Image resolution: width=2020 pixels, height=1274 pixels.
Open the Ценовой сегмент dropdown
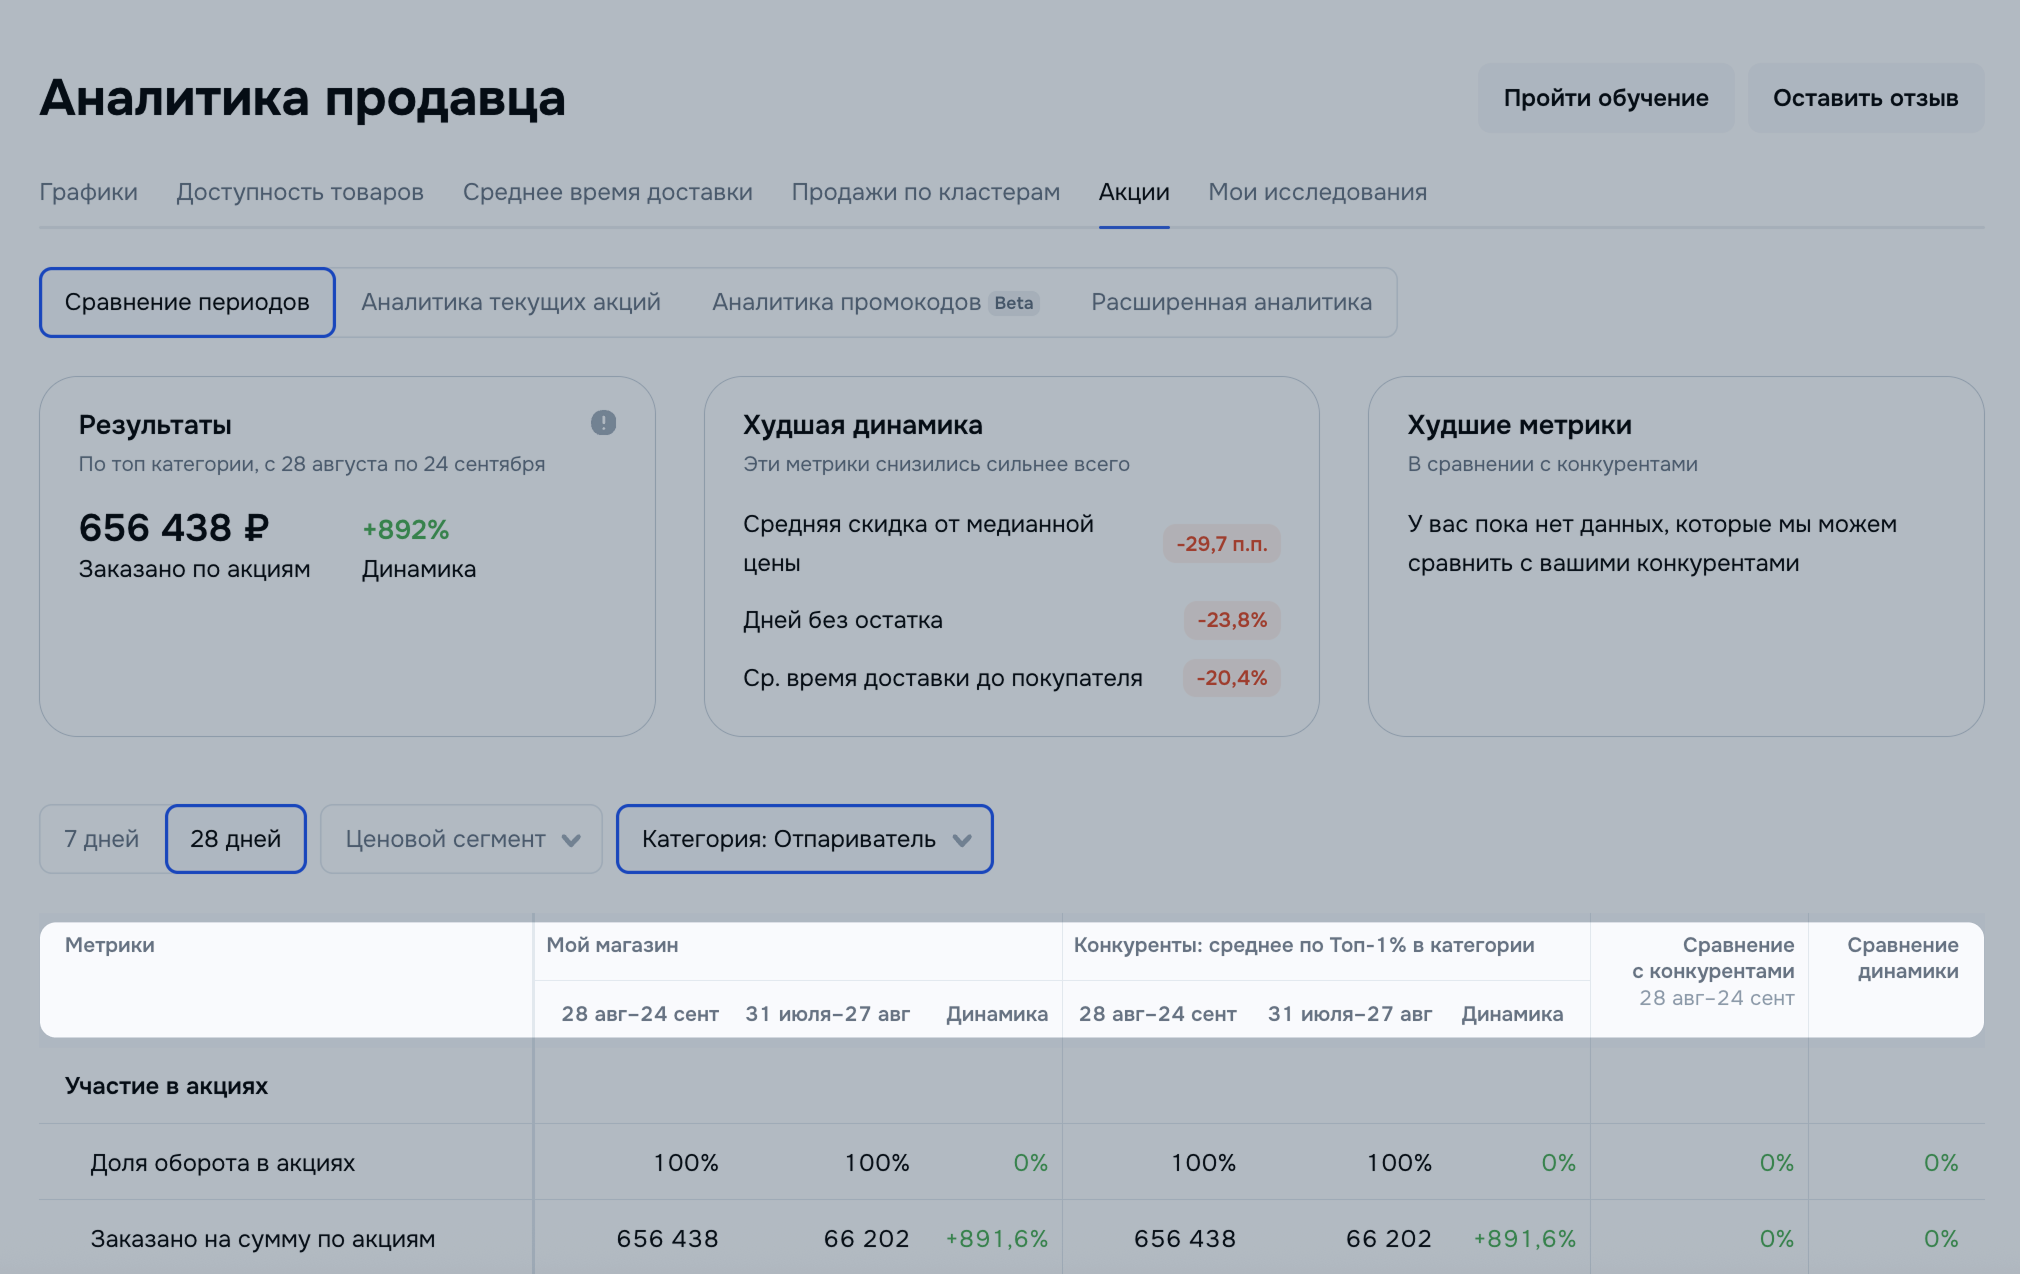[446, 839]
